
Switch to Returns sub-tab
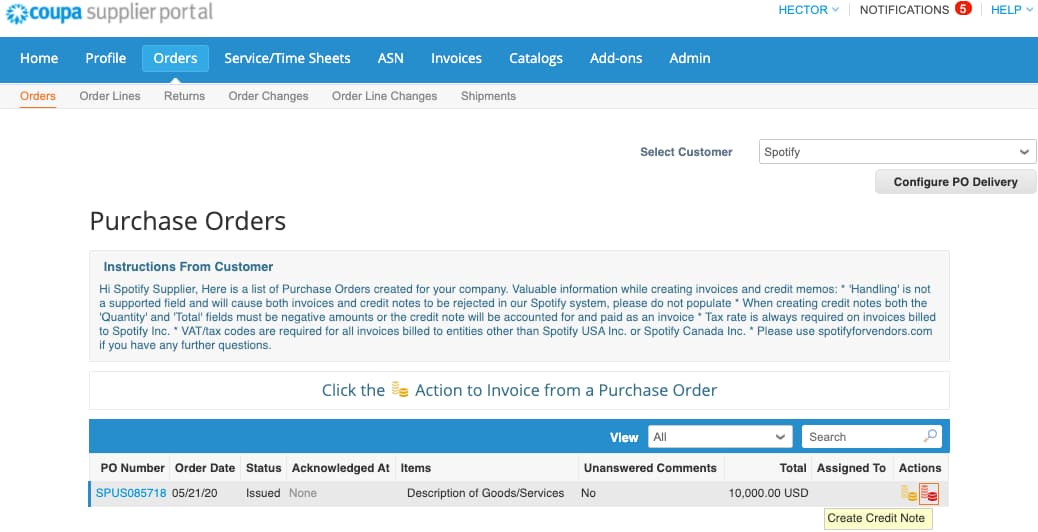184,96
